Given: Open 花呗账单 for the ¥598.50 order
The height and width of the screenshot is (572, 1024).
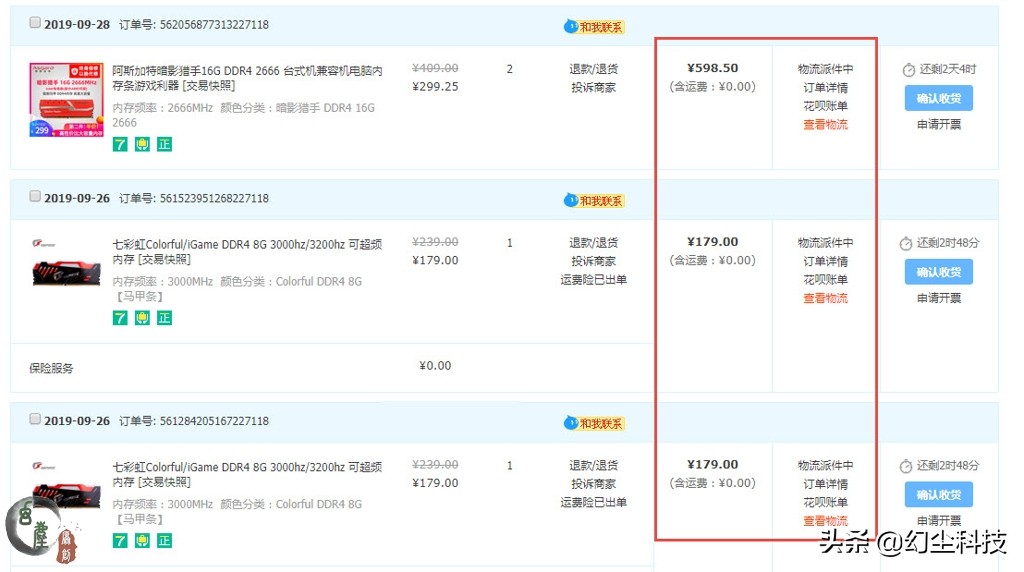Looking at the screenshot, I should tap(825, 106).
